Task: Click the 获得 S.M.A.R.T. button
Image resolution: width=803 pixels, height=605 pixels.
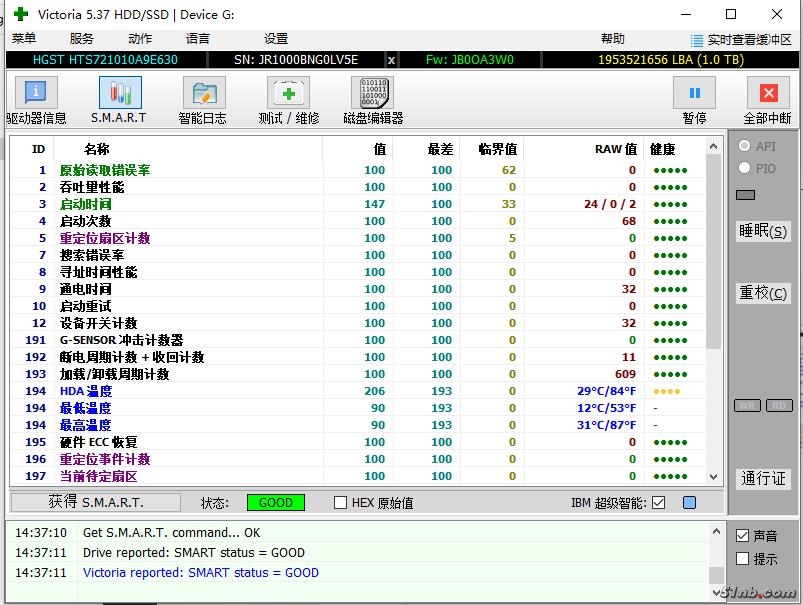Action: click(x=96, y=502)
